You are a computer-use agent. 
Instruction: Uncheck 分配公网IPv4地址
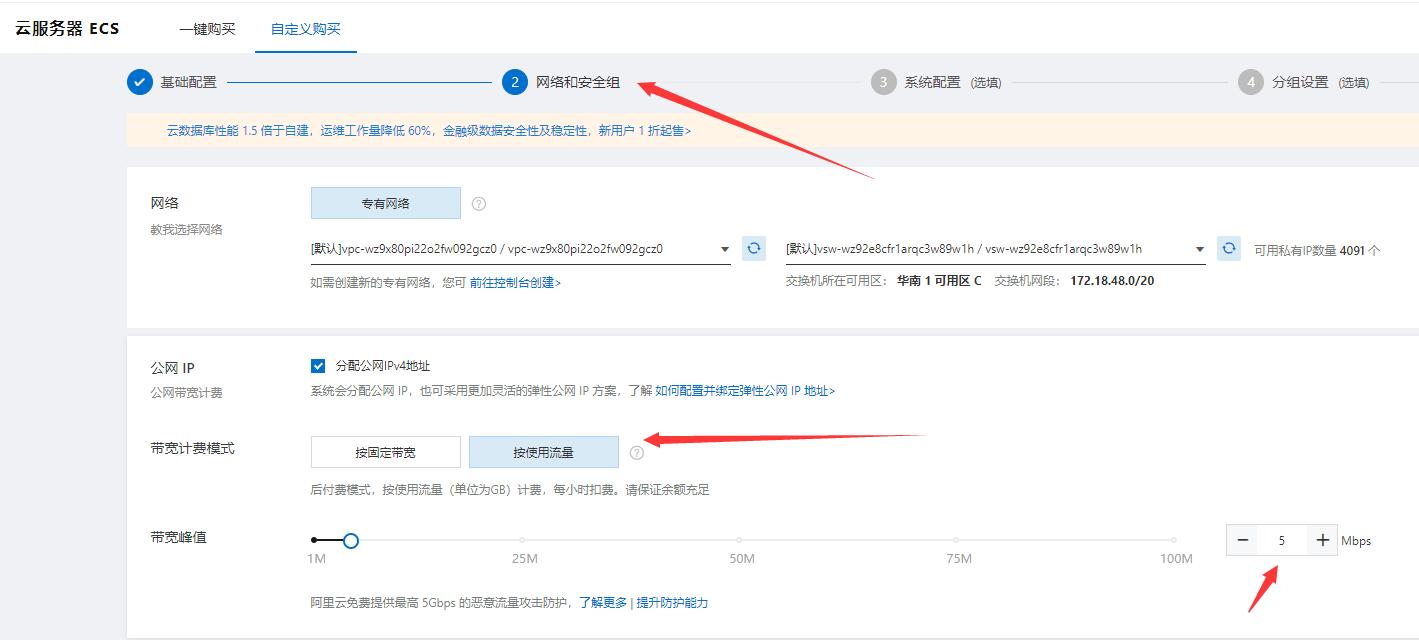click(317, 365)
